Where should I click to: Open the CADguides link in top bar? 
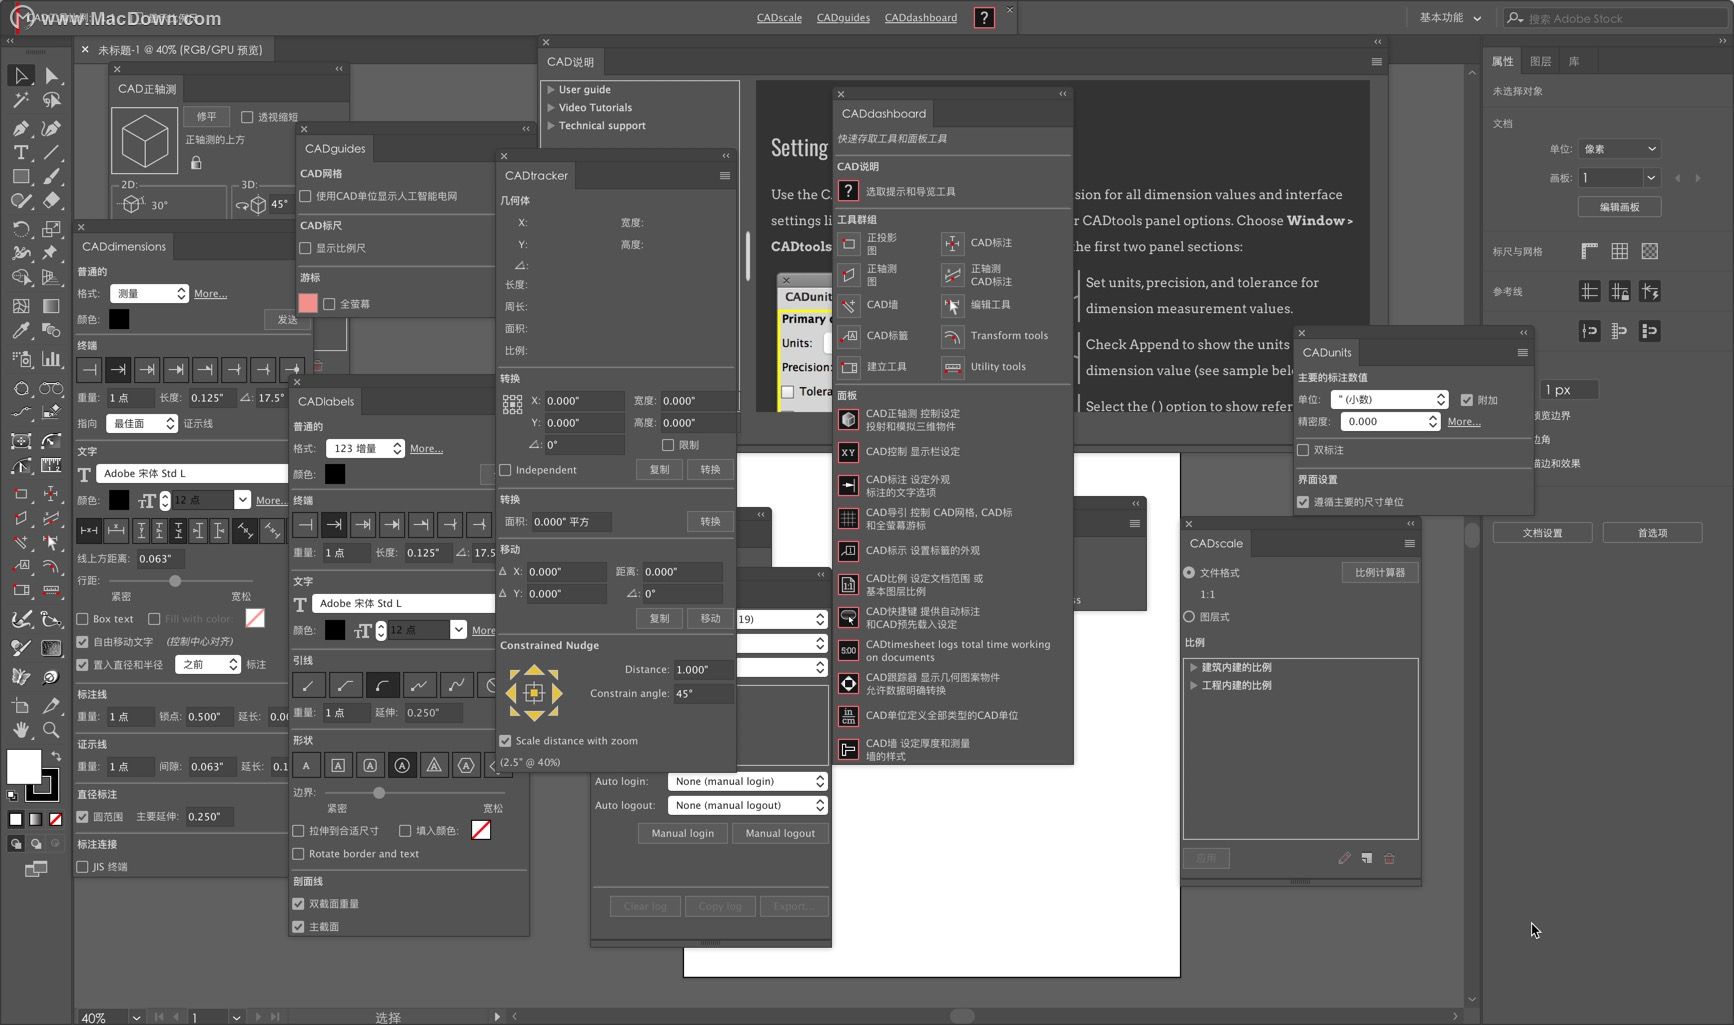click(x=843, y=18)
